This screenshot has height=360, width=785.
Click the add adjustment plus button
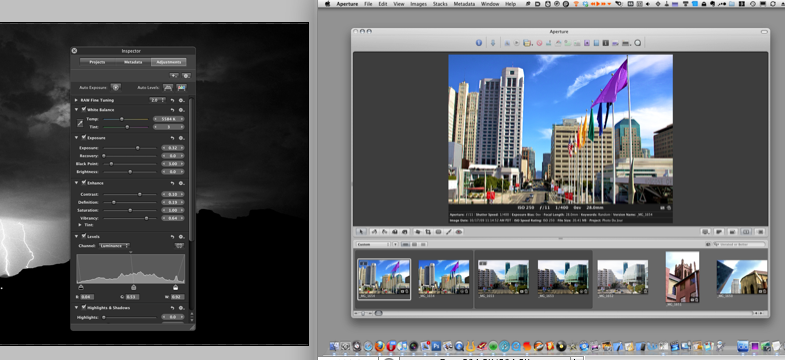[x=173, y=76]
